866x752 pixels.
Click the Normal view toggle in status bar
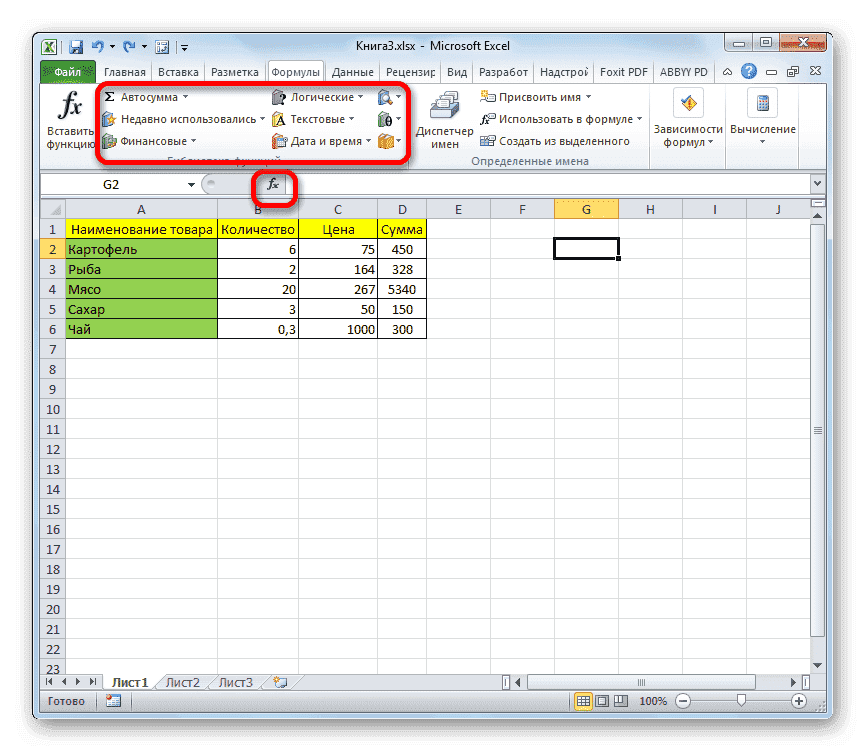click(x=583, y=701)
